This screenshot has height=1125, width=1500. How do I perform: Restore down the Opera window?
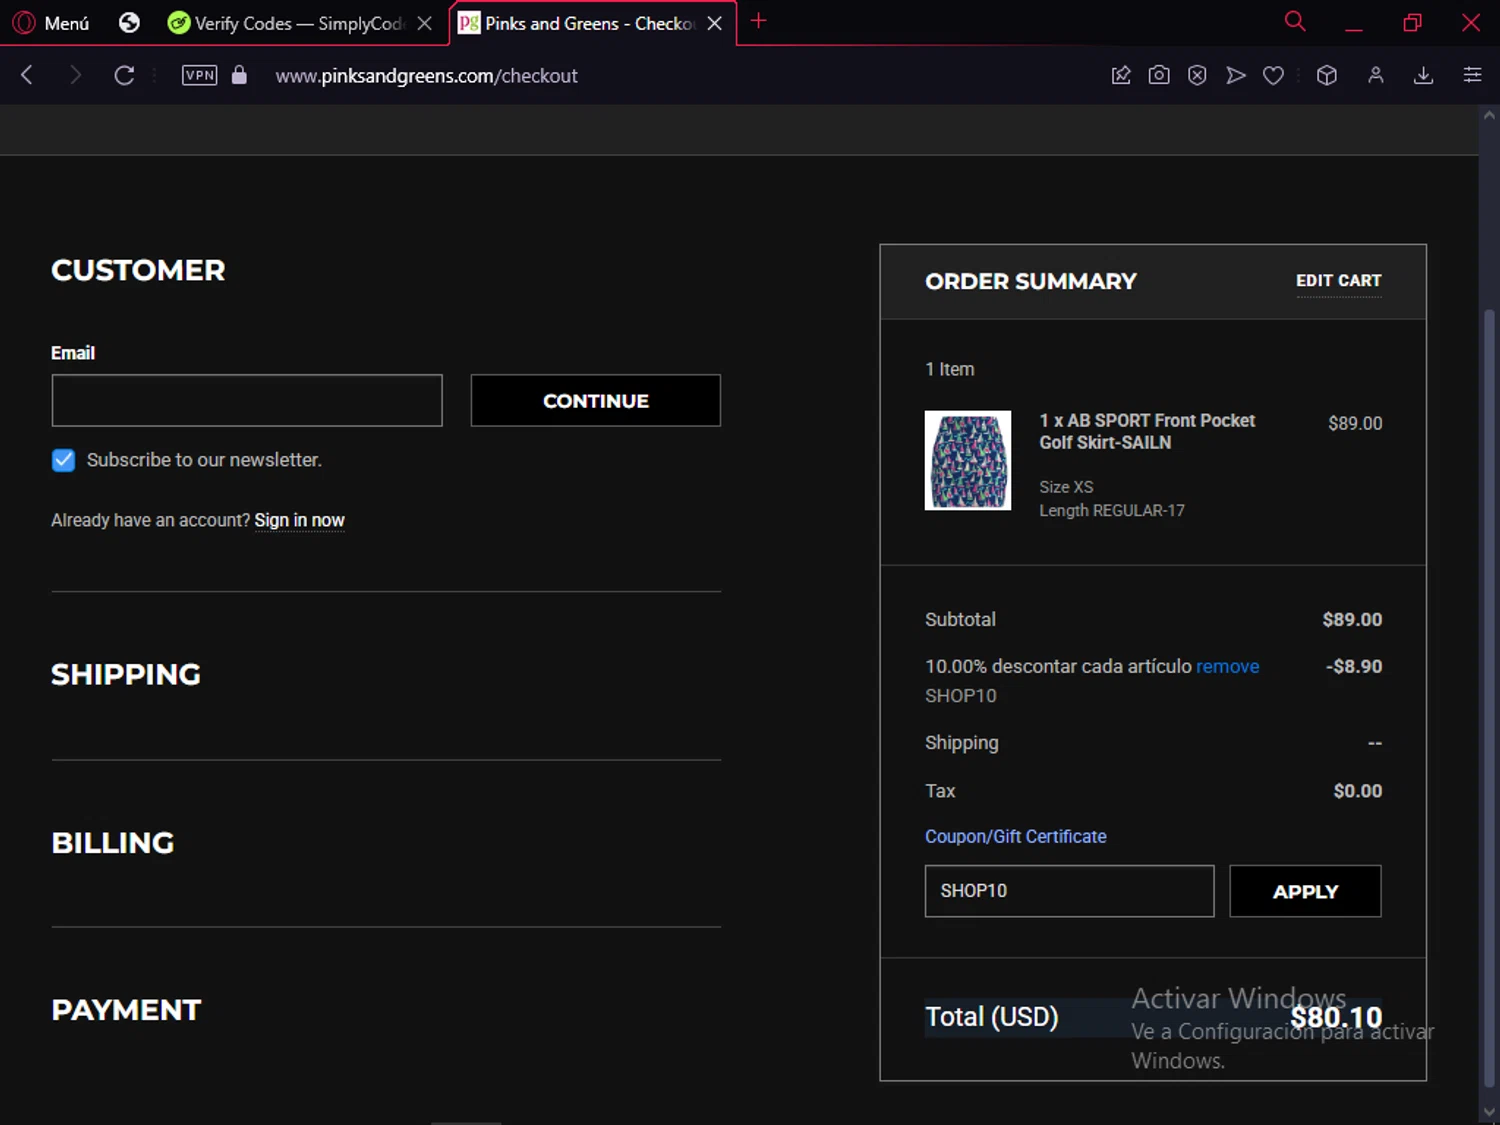coord(1412,22)
